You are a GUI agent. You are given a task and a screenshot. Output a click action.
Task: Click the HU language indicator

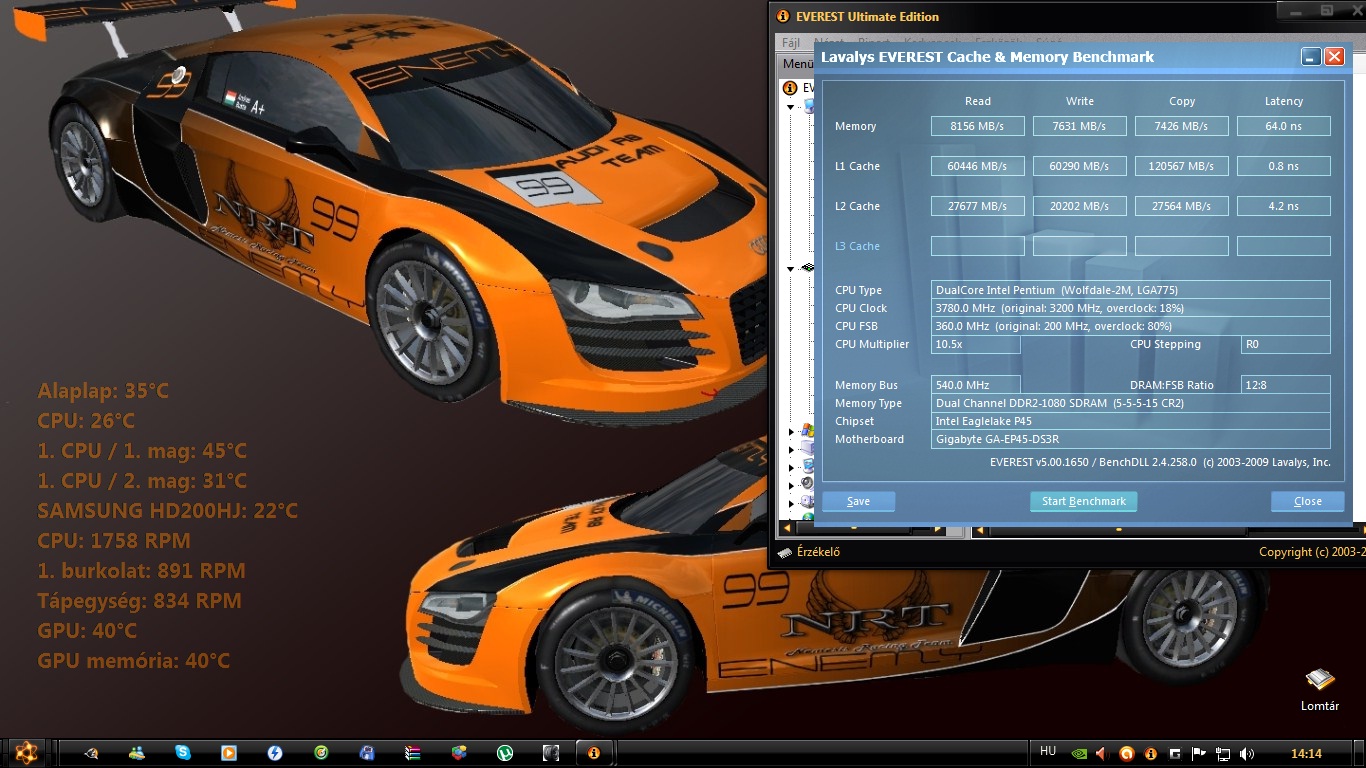1048,751
